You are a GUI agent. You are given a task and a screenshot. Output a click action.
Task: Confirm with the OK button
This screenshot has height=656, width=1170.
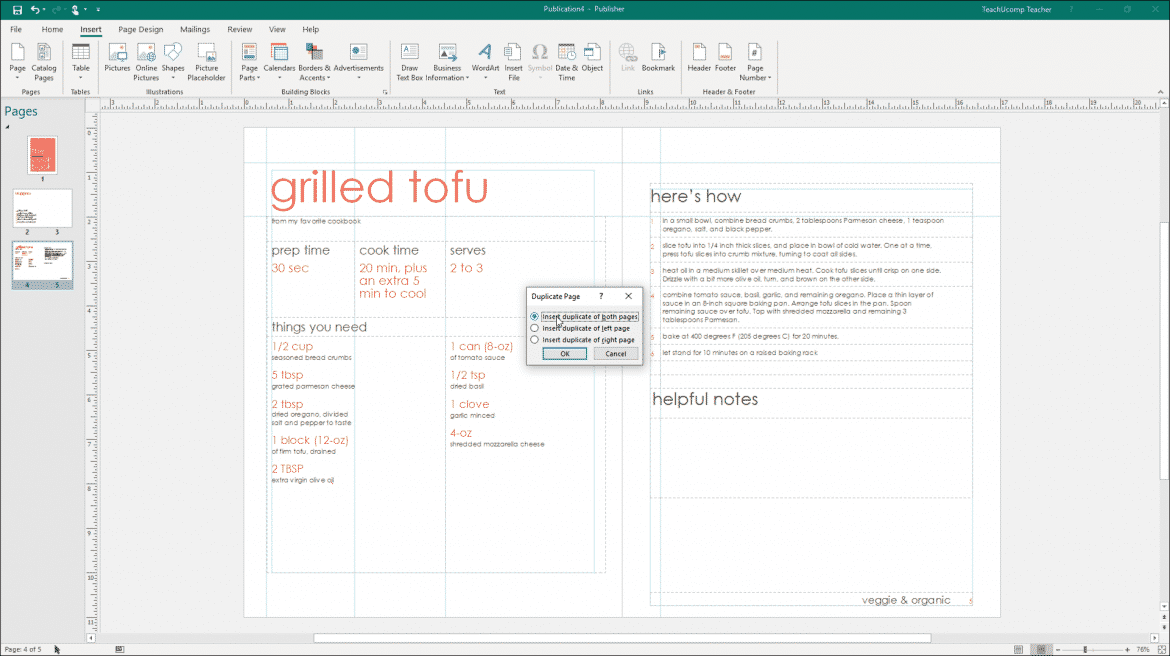(564, 353)
